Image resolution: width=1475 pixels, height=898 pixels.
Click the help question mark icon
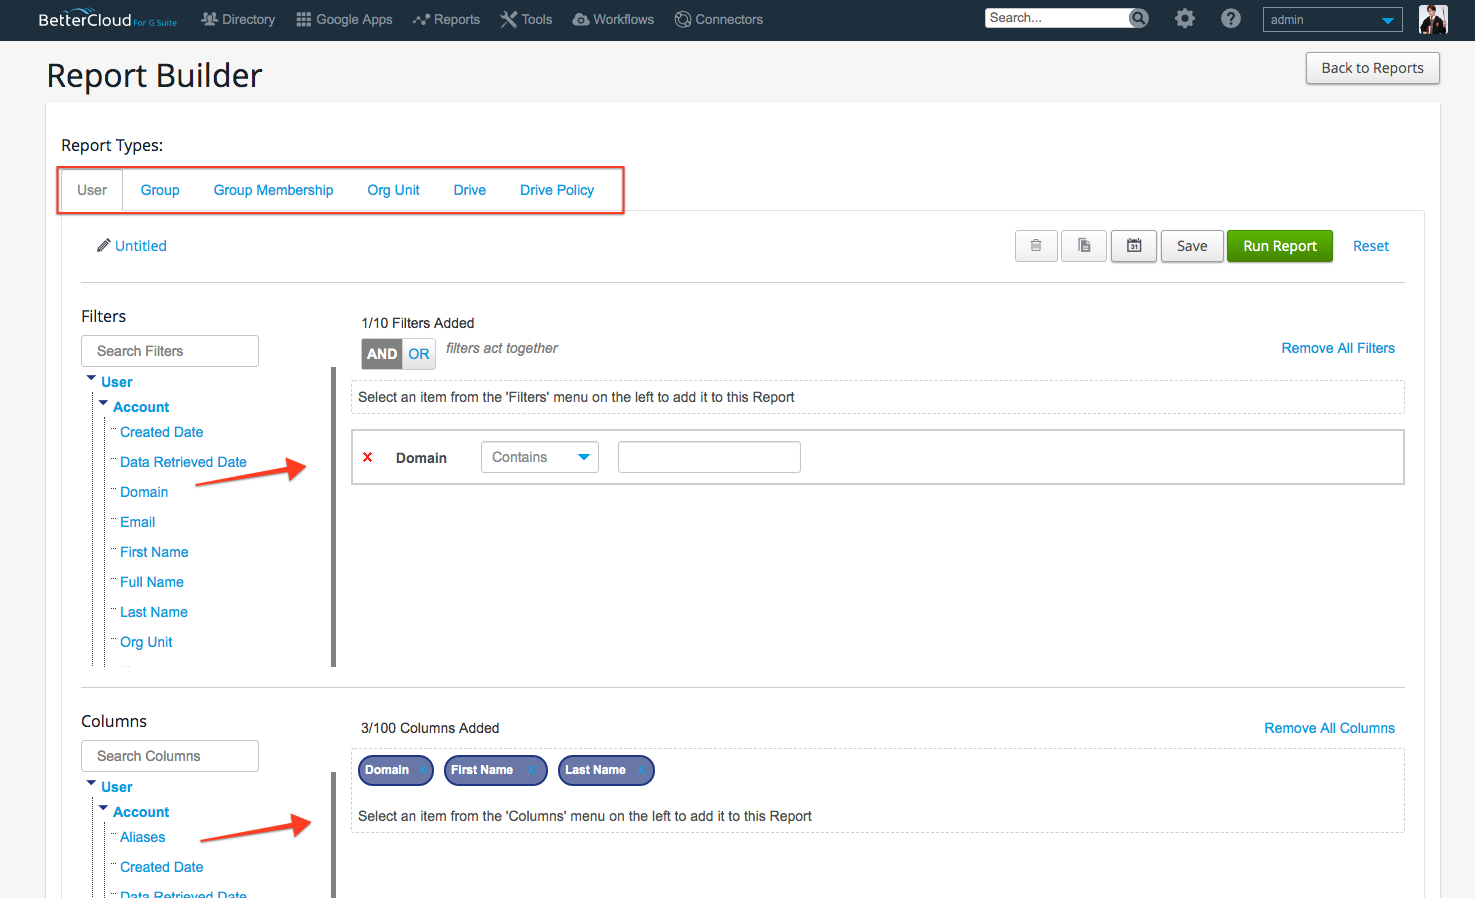pos(1231,19)
